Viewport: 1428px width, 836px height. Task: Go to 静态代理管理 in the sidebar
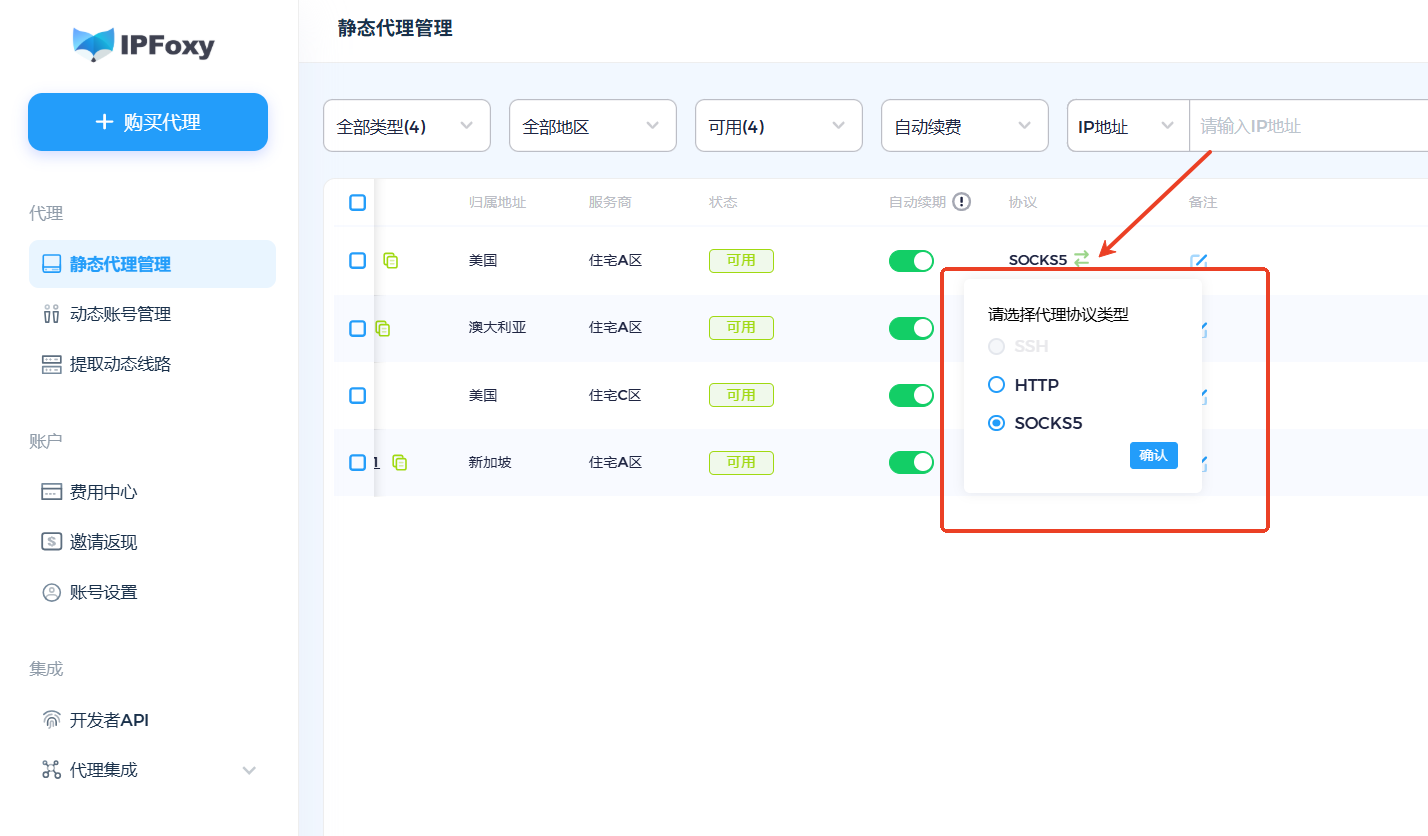click(x=152, y=264)
